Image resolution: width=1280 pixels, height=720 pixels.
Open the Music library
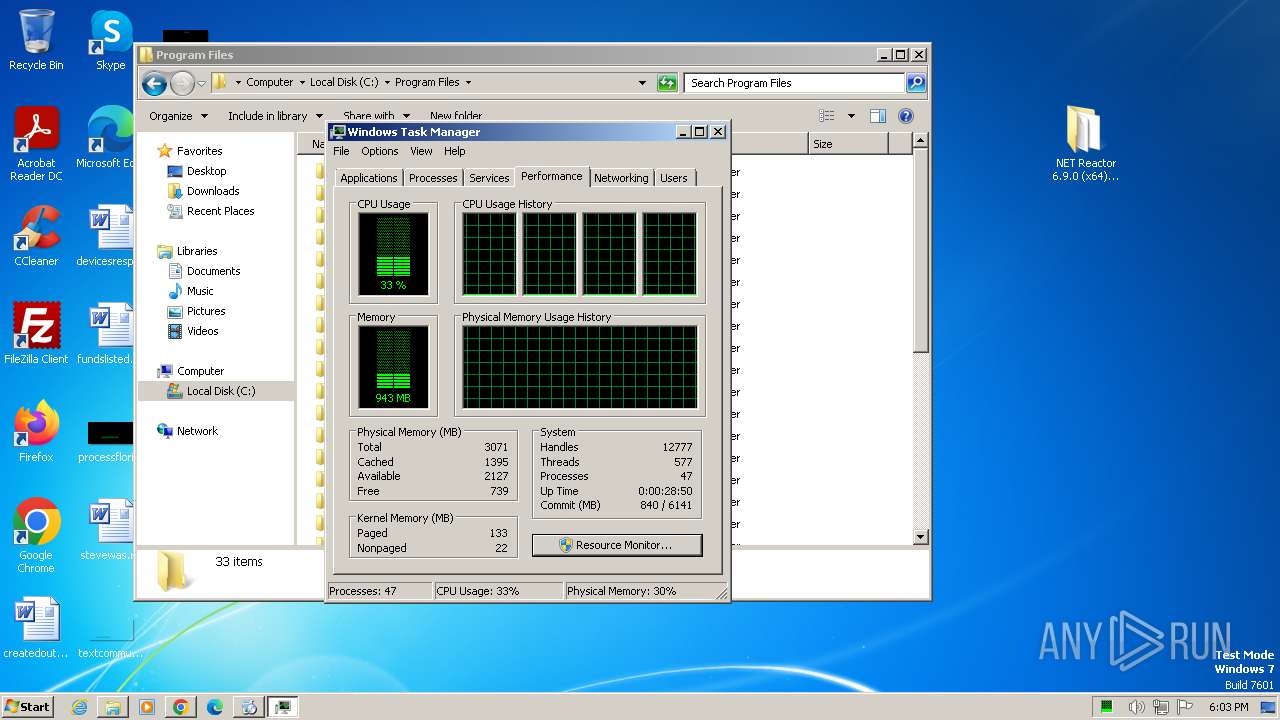[200, 291]
